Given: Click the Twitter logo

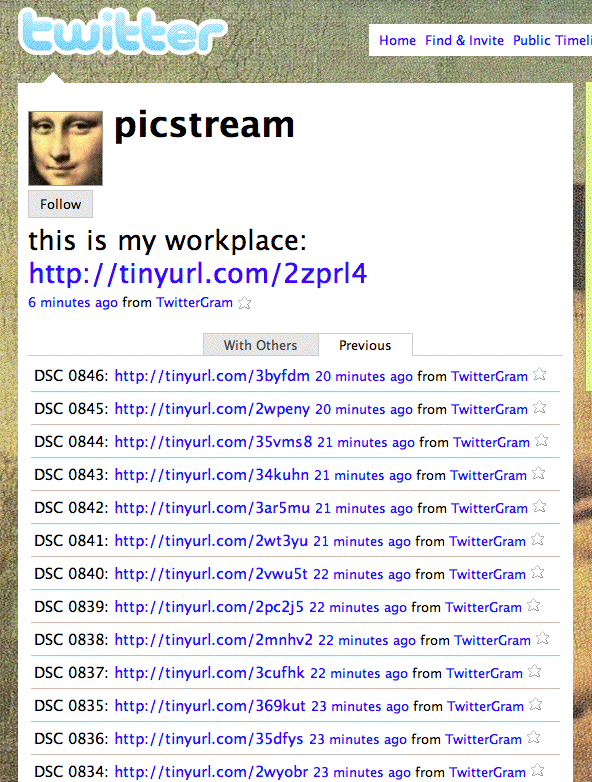Looking at the screenshot, I should click(123, 31).
